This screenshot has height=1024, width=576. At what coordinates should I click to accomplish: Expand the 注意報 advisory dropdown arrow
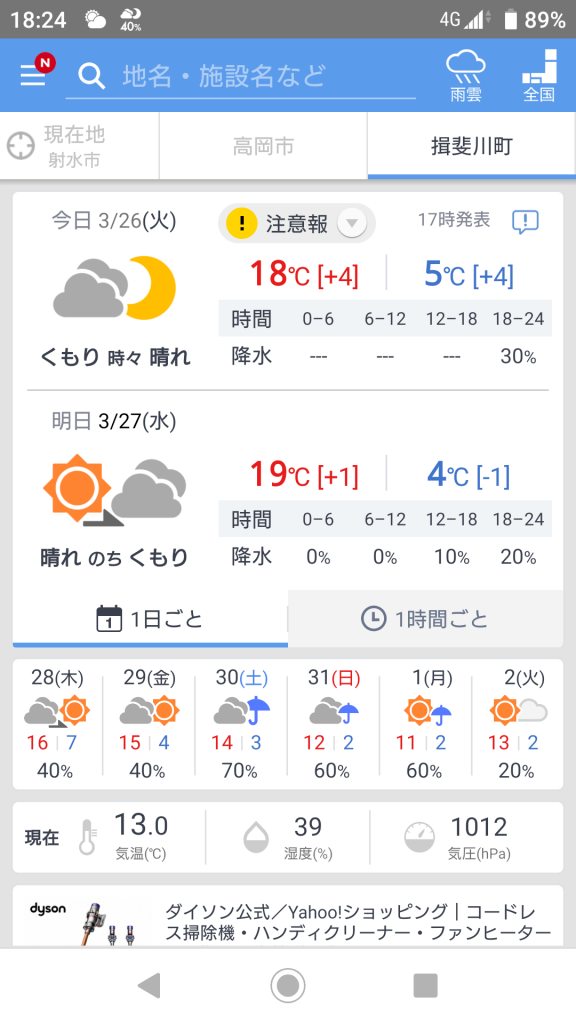351,223
